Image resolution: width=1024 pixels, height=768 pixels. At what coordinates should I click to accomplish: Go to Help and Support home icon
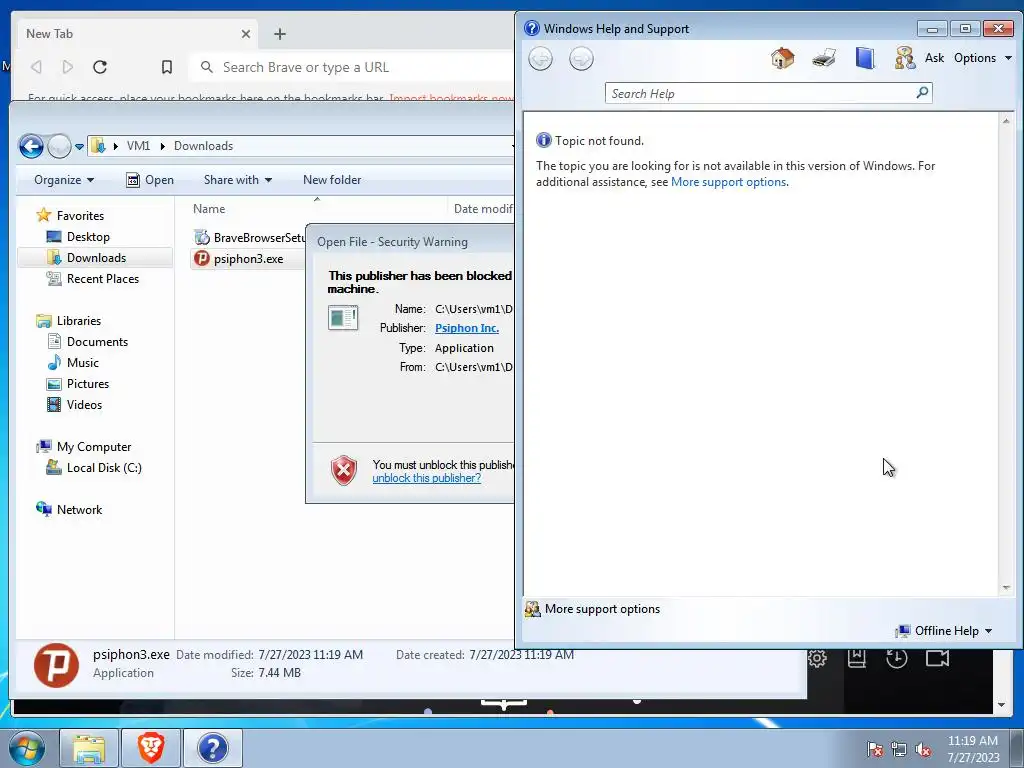click(x=782, y=58)
